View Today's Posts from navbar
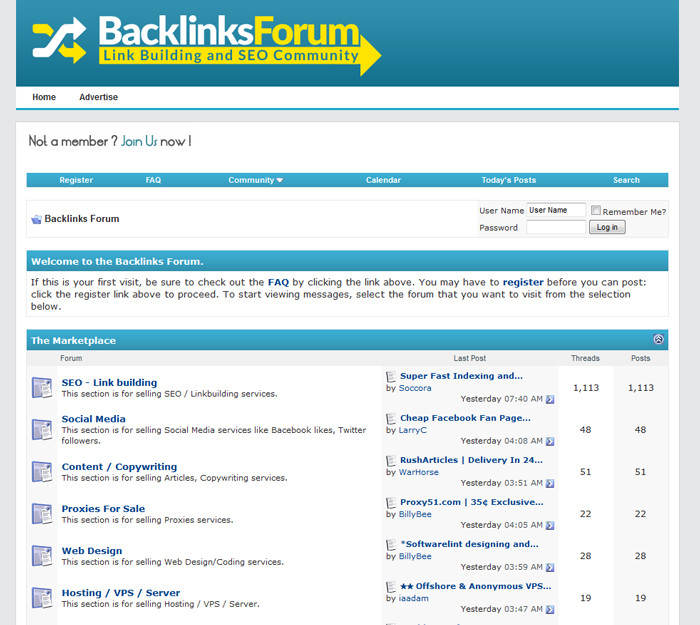Screen dimensions: 700x625 [x=508, y=180]
